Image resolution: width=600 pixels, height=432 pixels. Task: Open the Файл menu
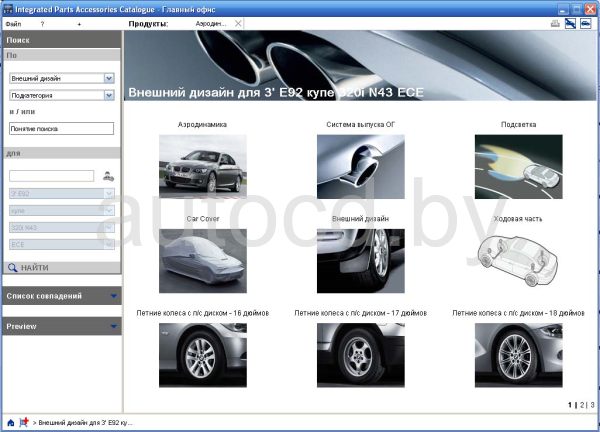(13, 24)
